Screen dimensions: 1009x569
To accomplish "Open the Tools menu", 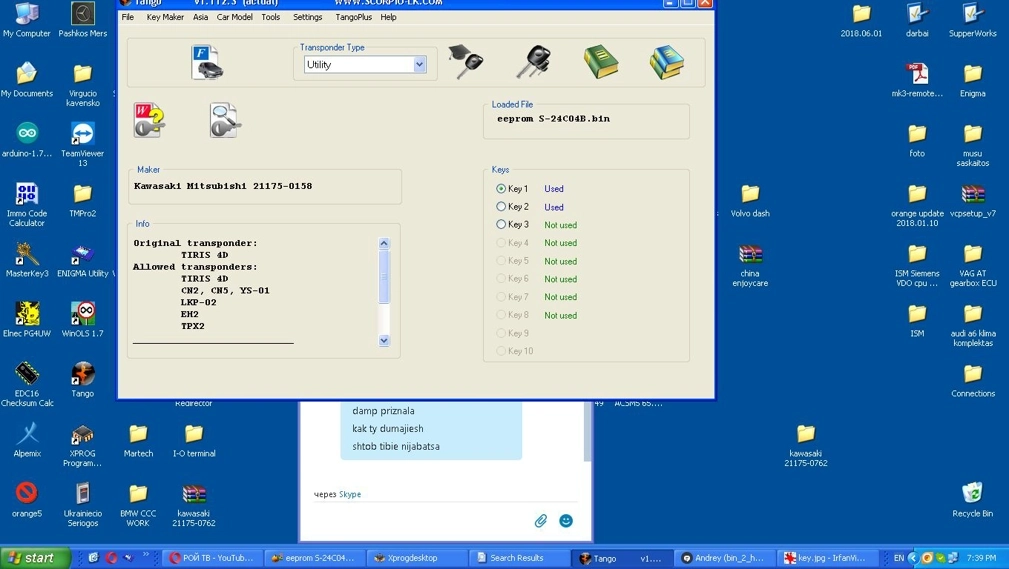I will tap(270, 17).
